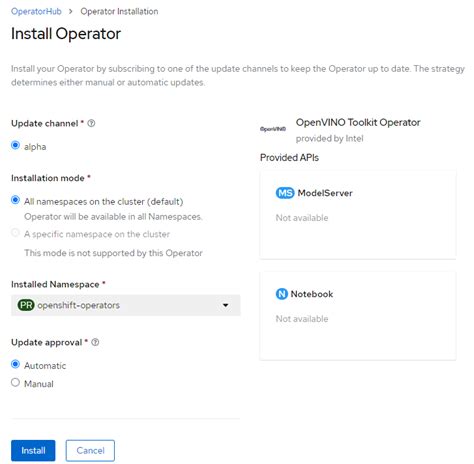Click the Install Operator page heading
The width and height of the screenshot is (474, 464).
[66, 34]
